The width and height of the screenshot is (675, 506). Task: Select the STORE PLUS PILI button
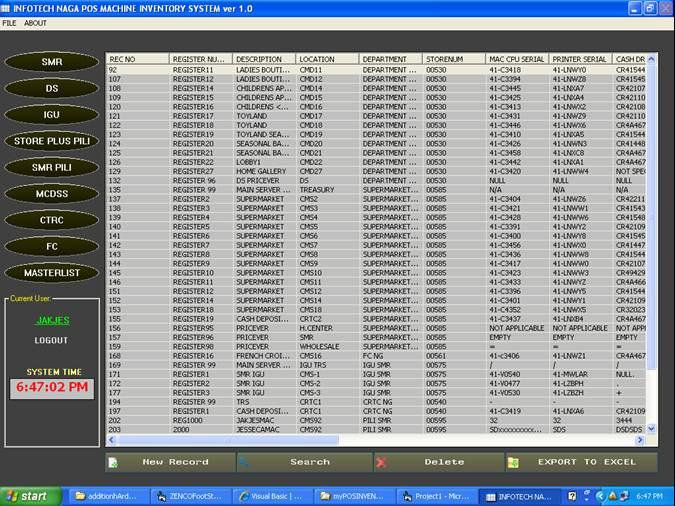pyautogui.click(x=52, y=141)
